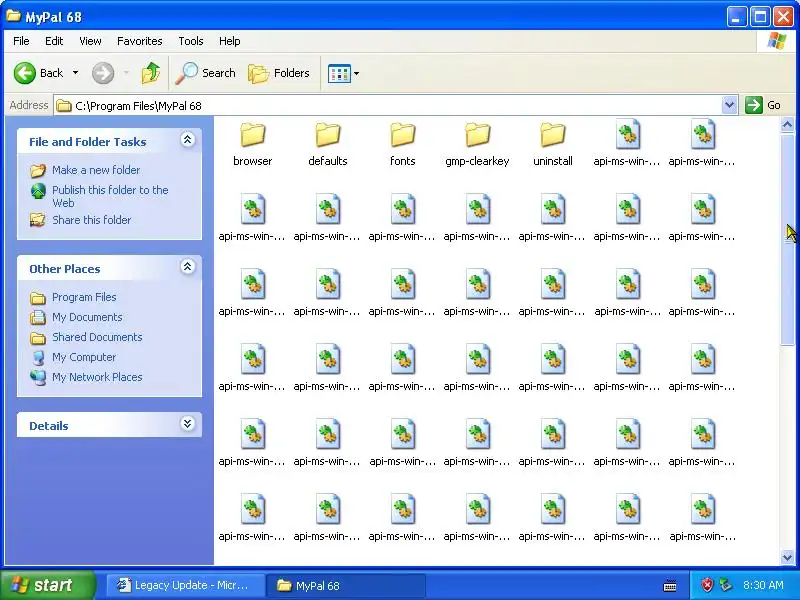
Task: Click into the Address path field
Action: tap(388, 105)
